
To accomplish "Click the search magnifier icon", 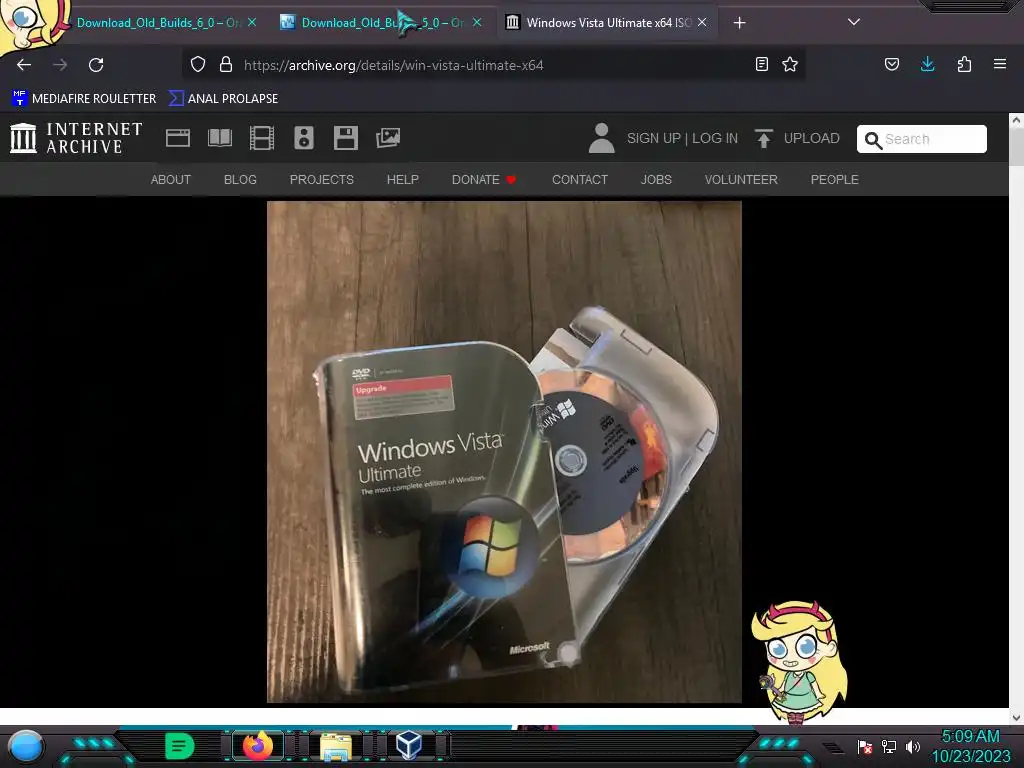I will (873, 140).
